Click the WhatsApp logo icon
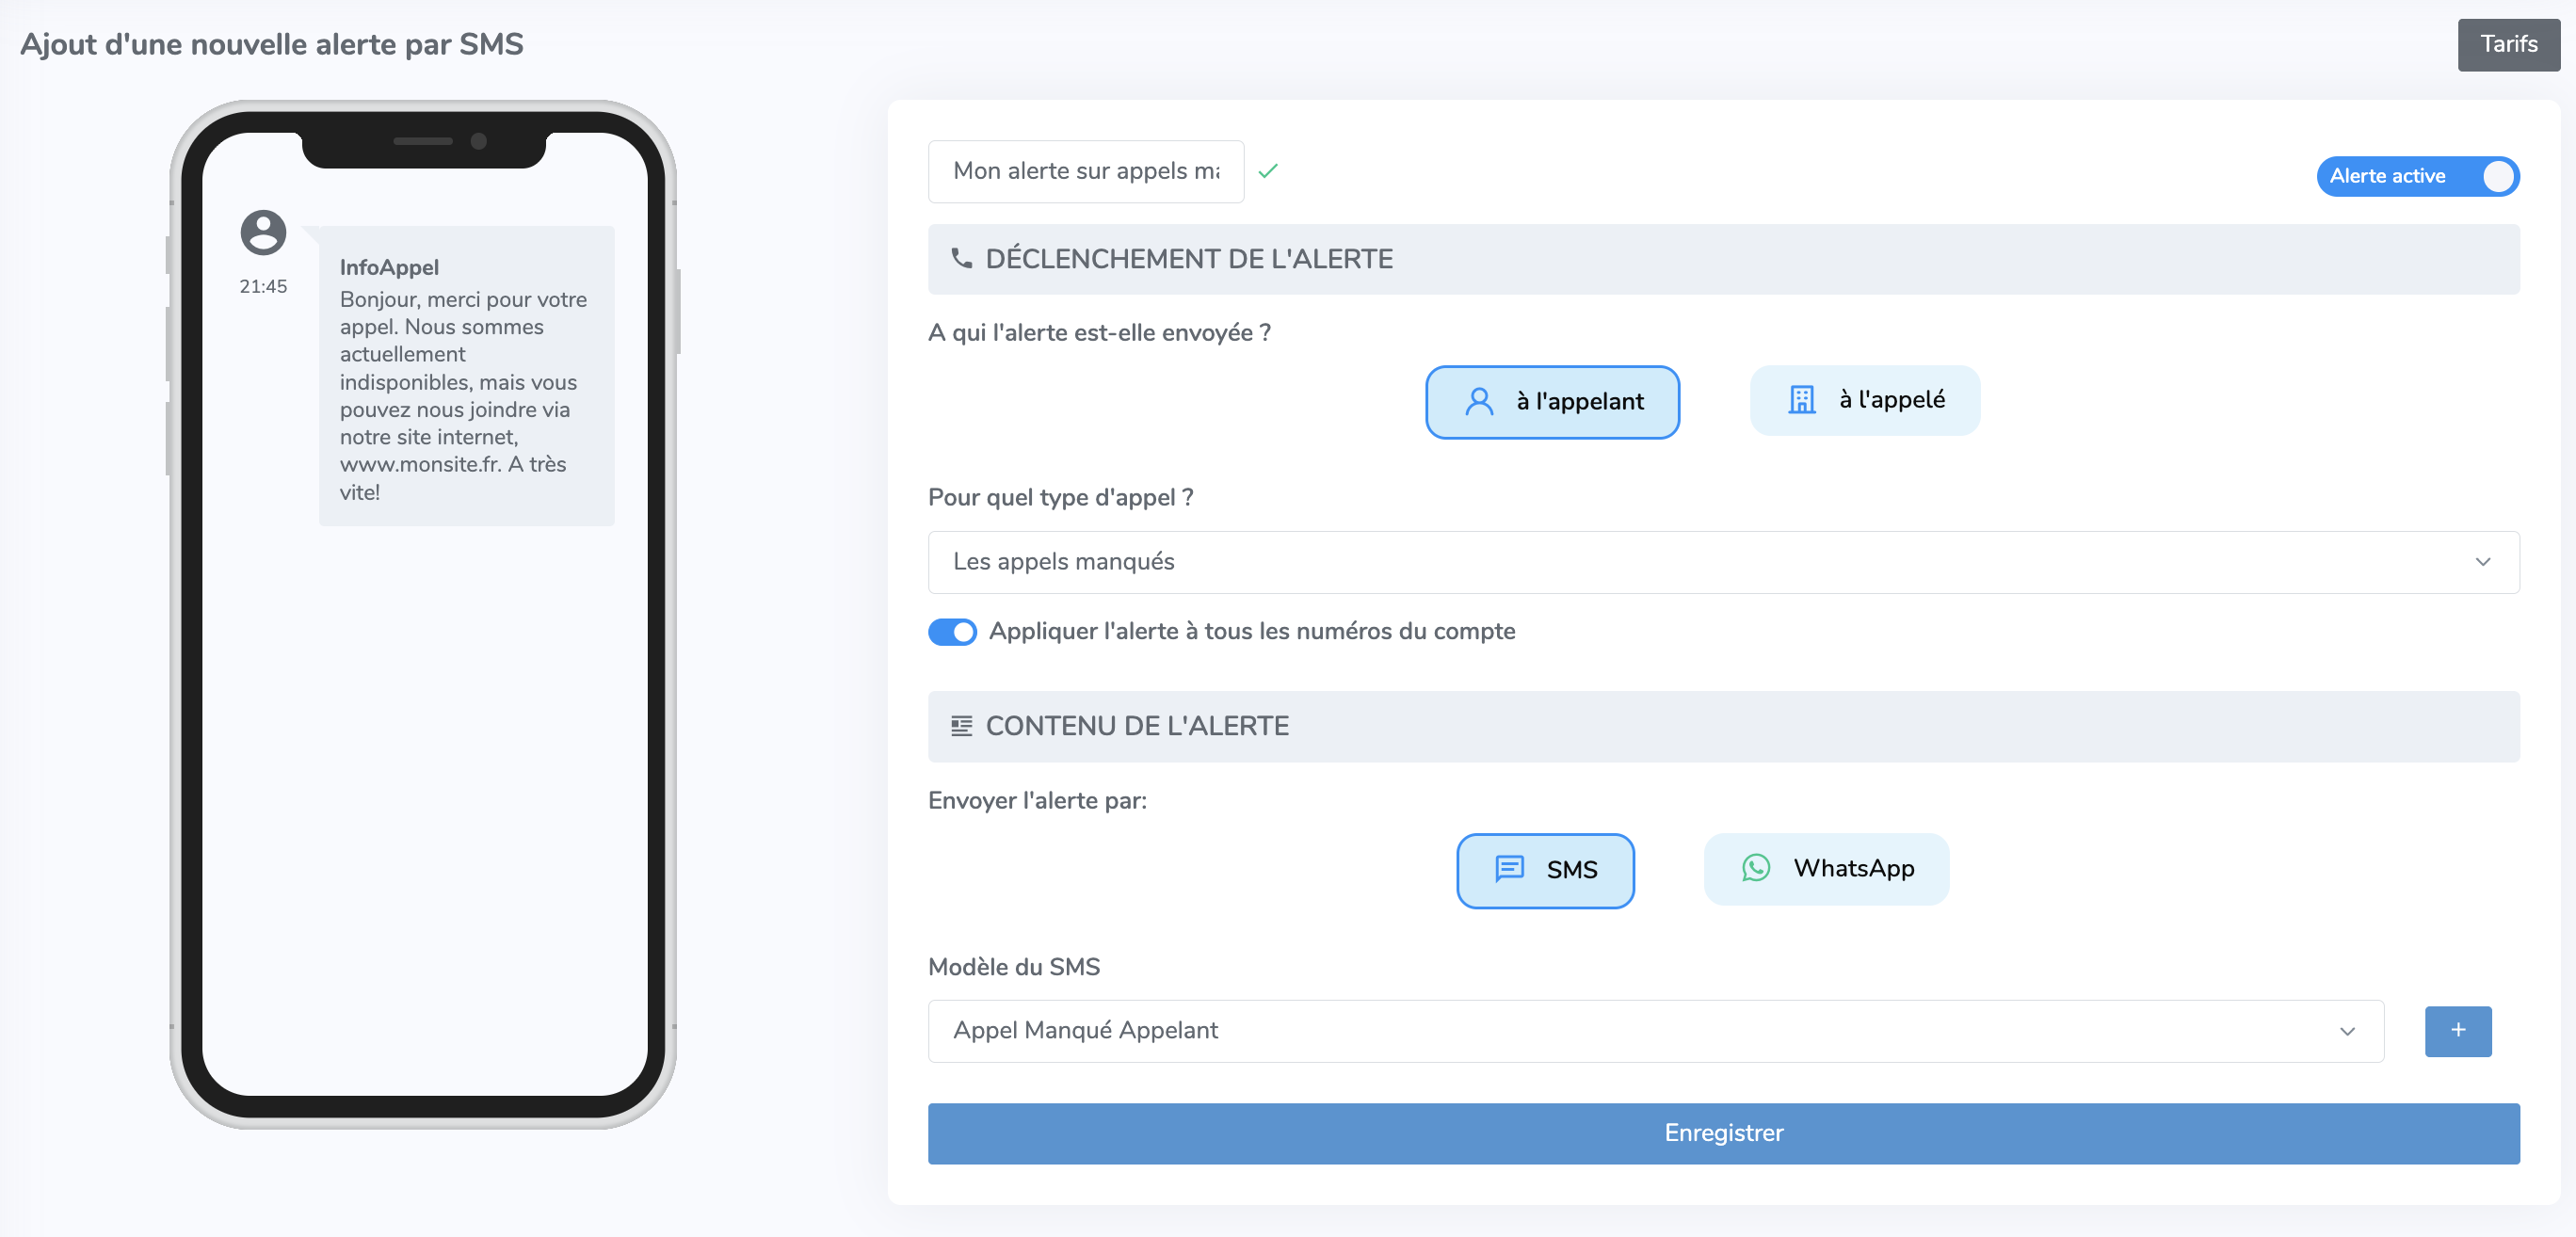This screenshot has height=1237, width=2576. 1755,867
